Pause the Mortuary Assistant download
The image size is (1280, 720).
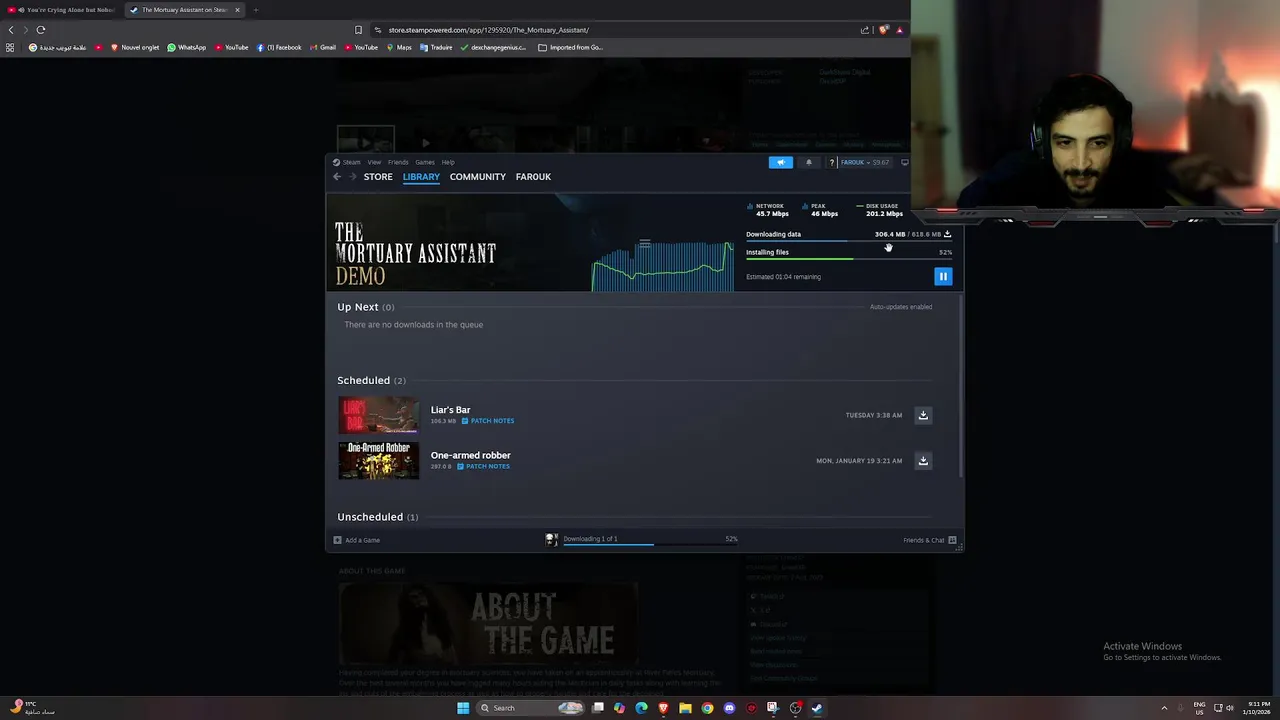tap(943, 276)
